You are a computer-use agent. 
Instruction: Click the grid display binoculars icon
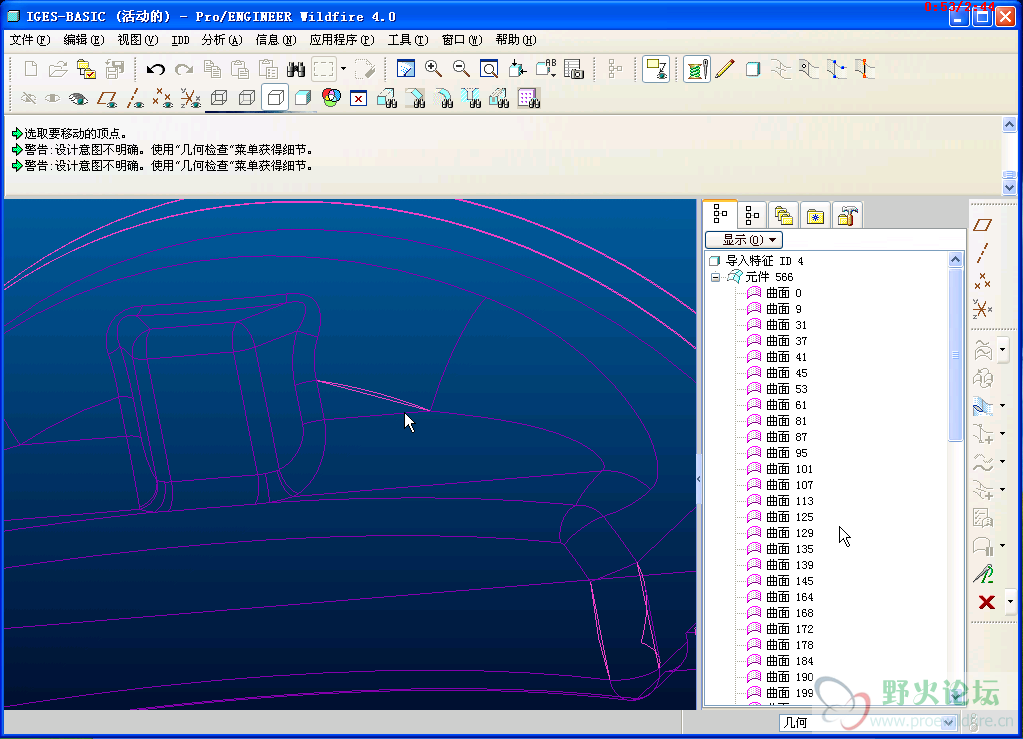[529, 98]
